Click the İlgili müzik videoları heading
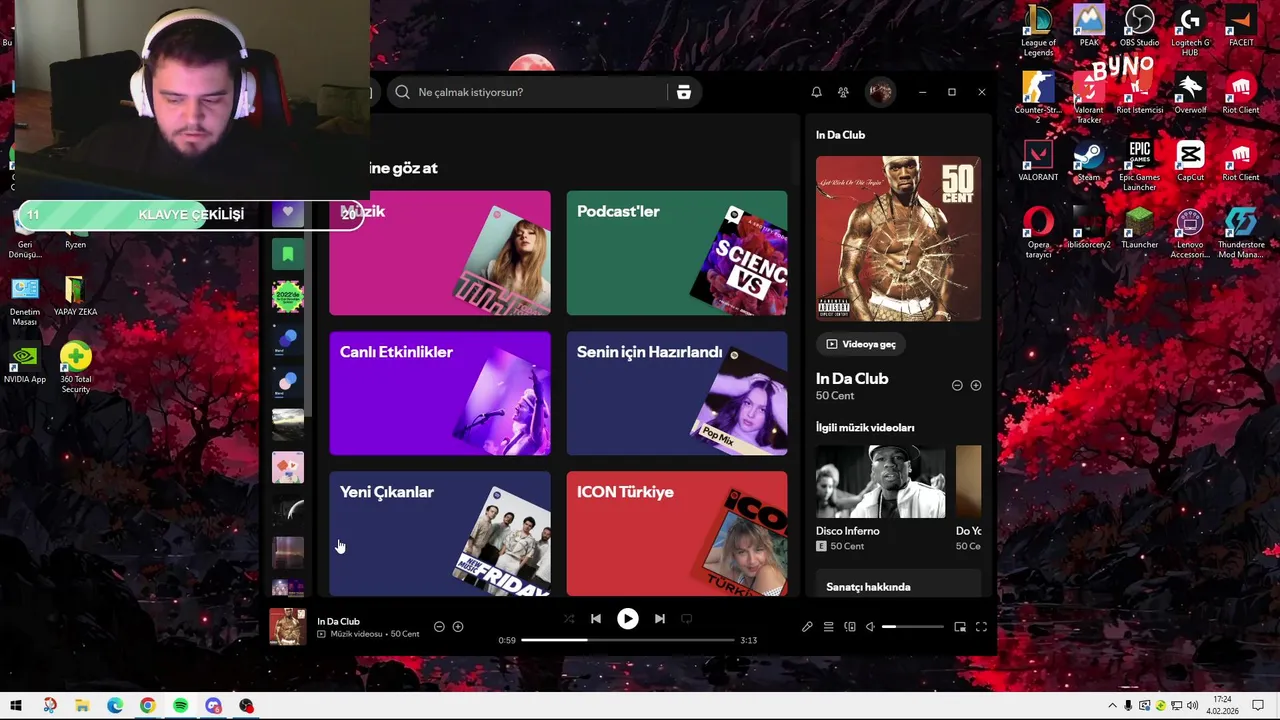 (865, 427)
